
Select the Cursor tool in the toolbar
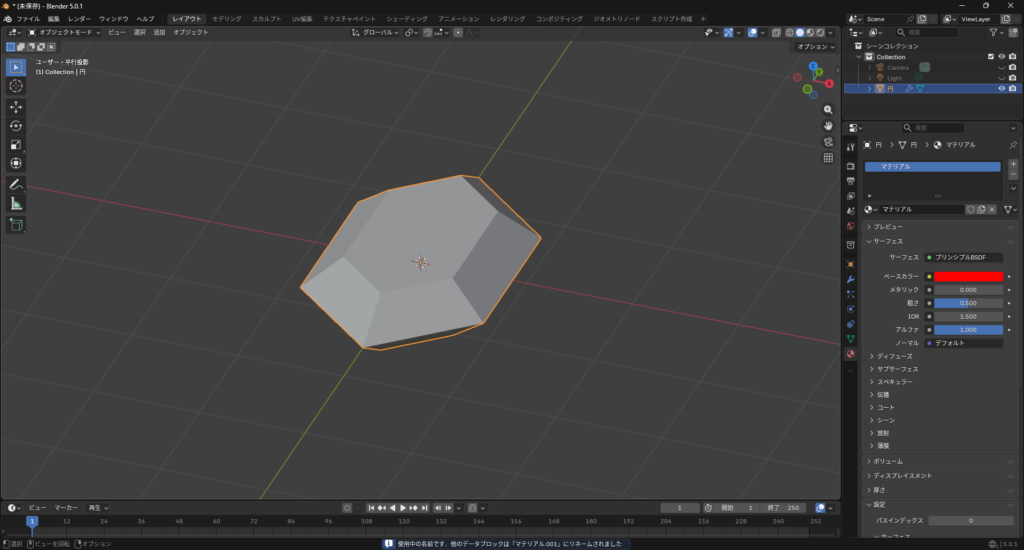click(16, 86)
